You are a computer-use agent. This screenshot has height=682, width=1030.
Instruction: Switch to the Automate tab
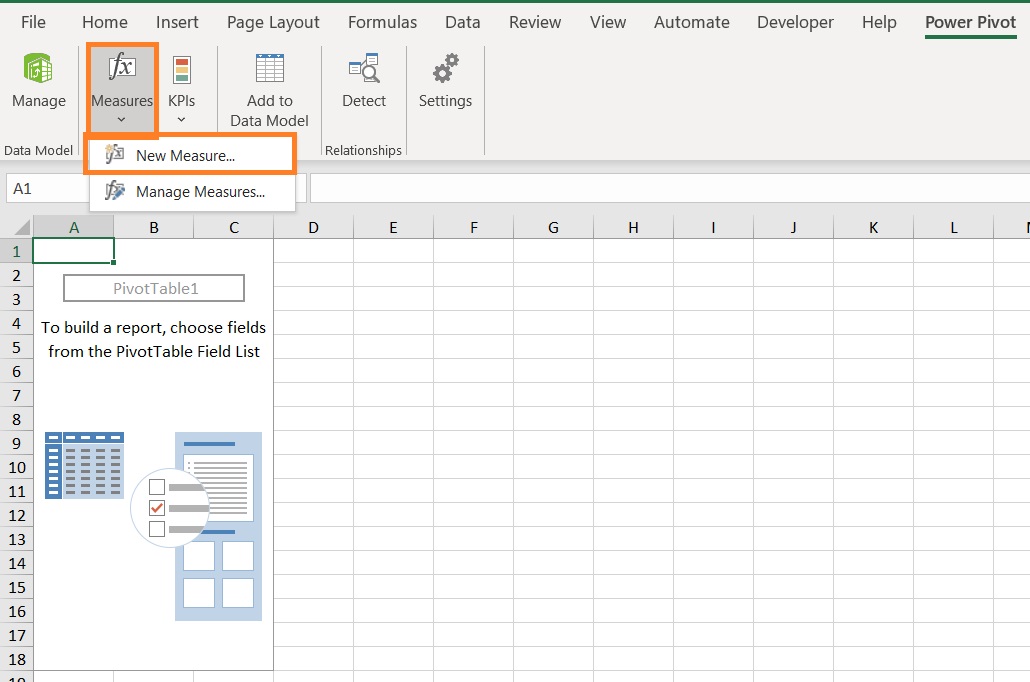pos(692,22)
